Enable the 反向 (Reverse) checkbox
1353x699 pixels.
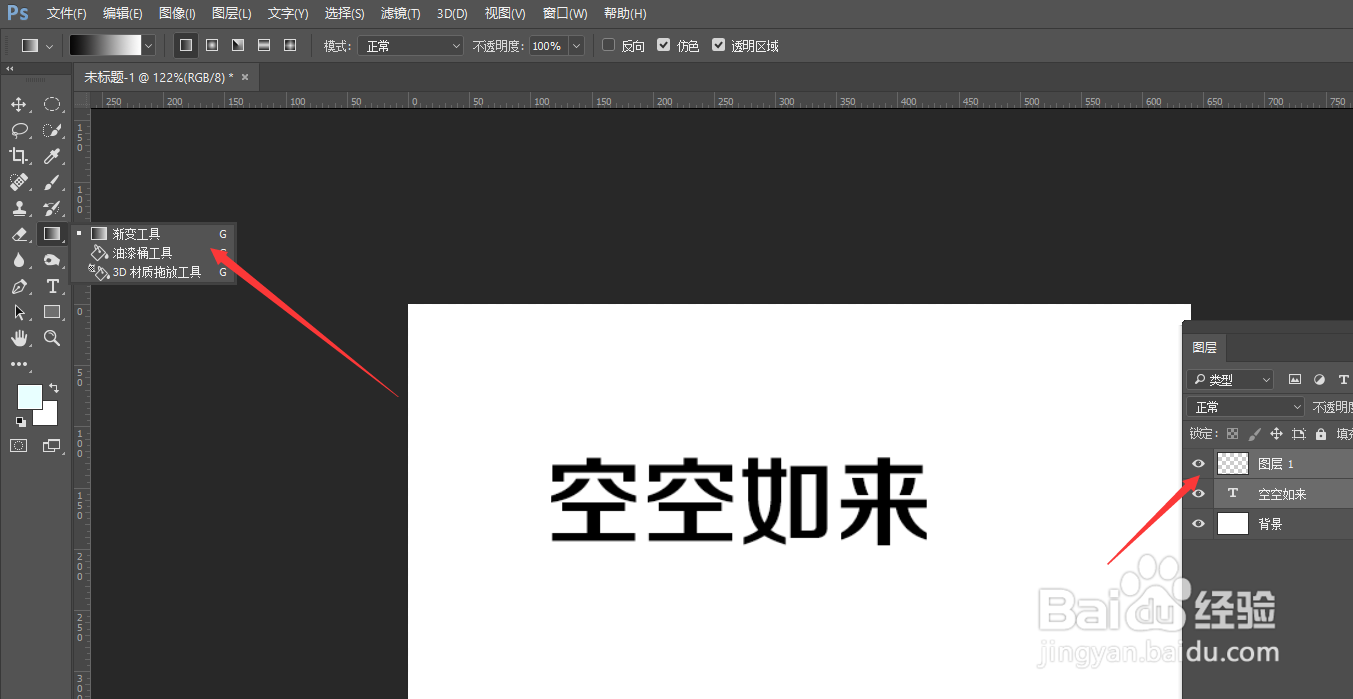(608, 45)
